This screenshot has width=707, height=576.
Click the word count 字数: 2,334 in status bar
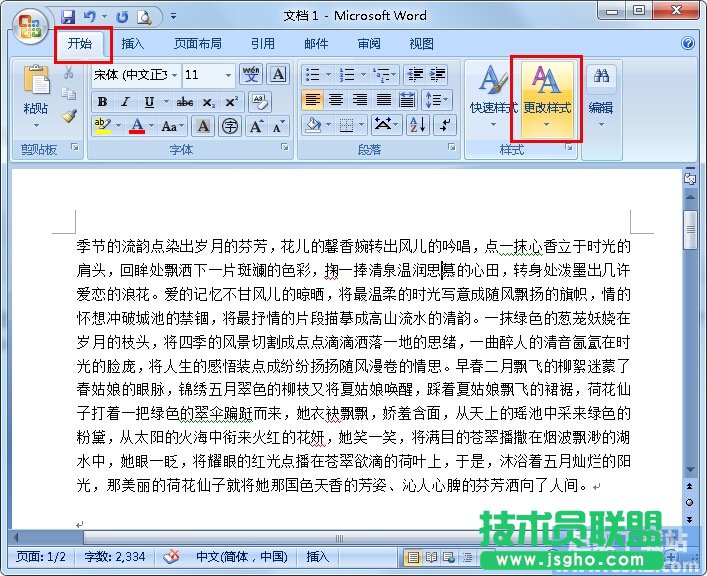click(x=116, y=557)
